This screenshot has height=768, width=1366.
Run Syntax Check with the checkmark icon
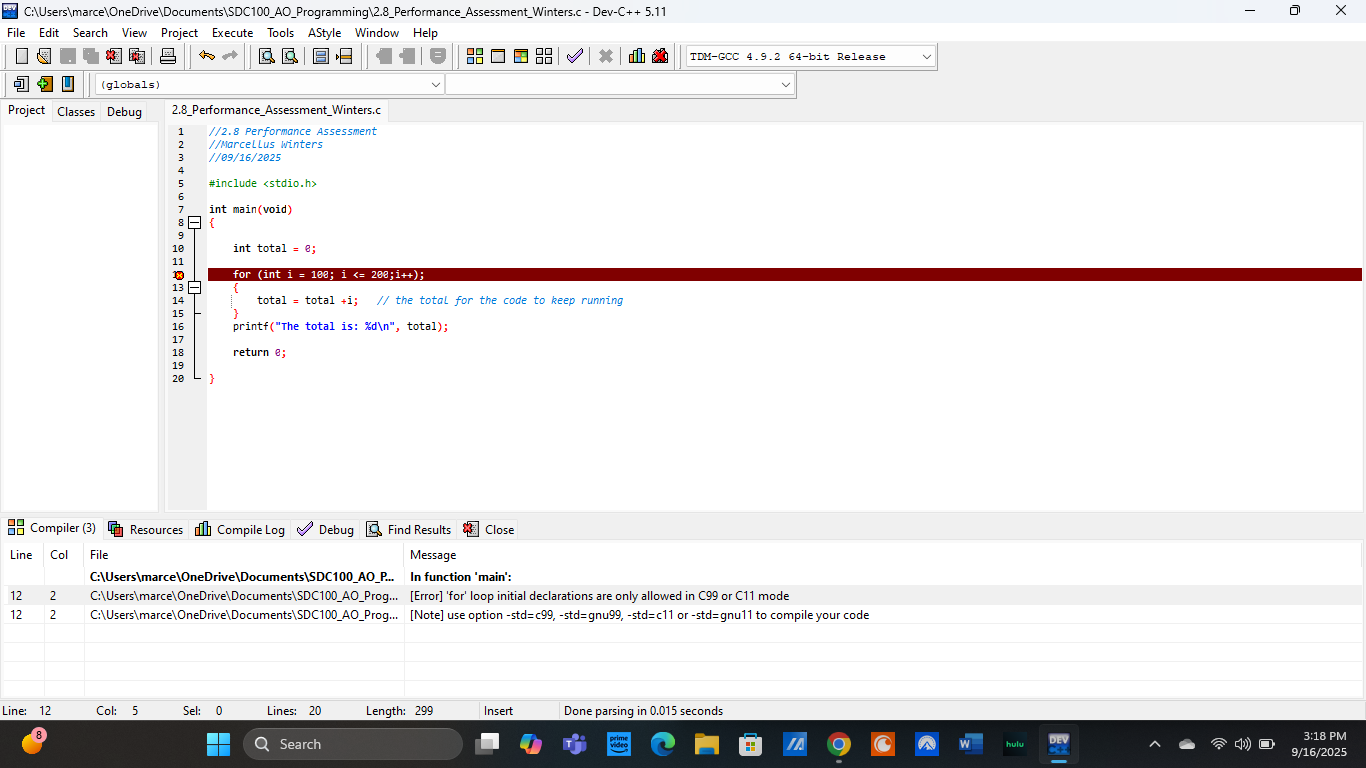tap(574, 56)
